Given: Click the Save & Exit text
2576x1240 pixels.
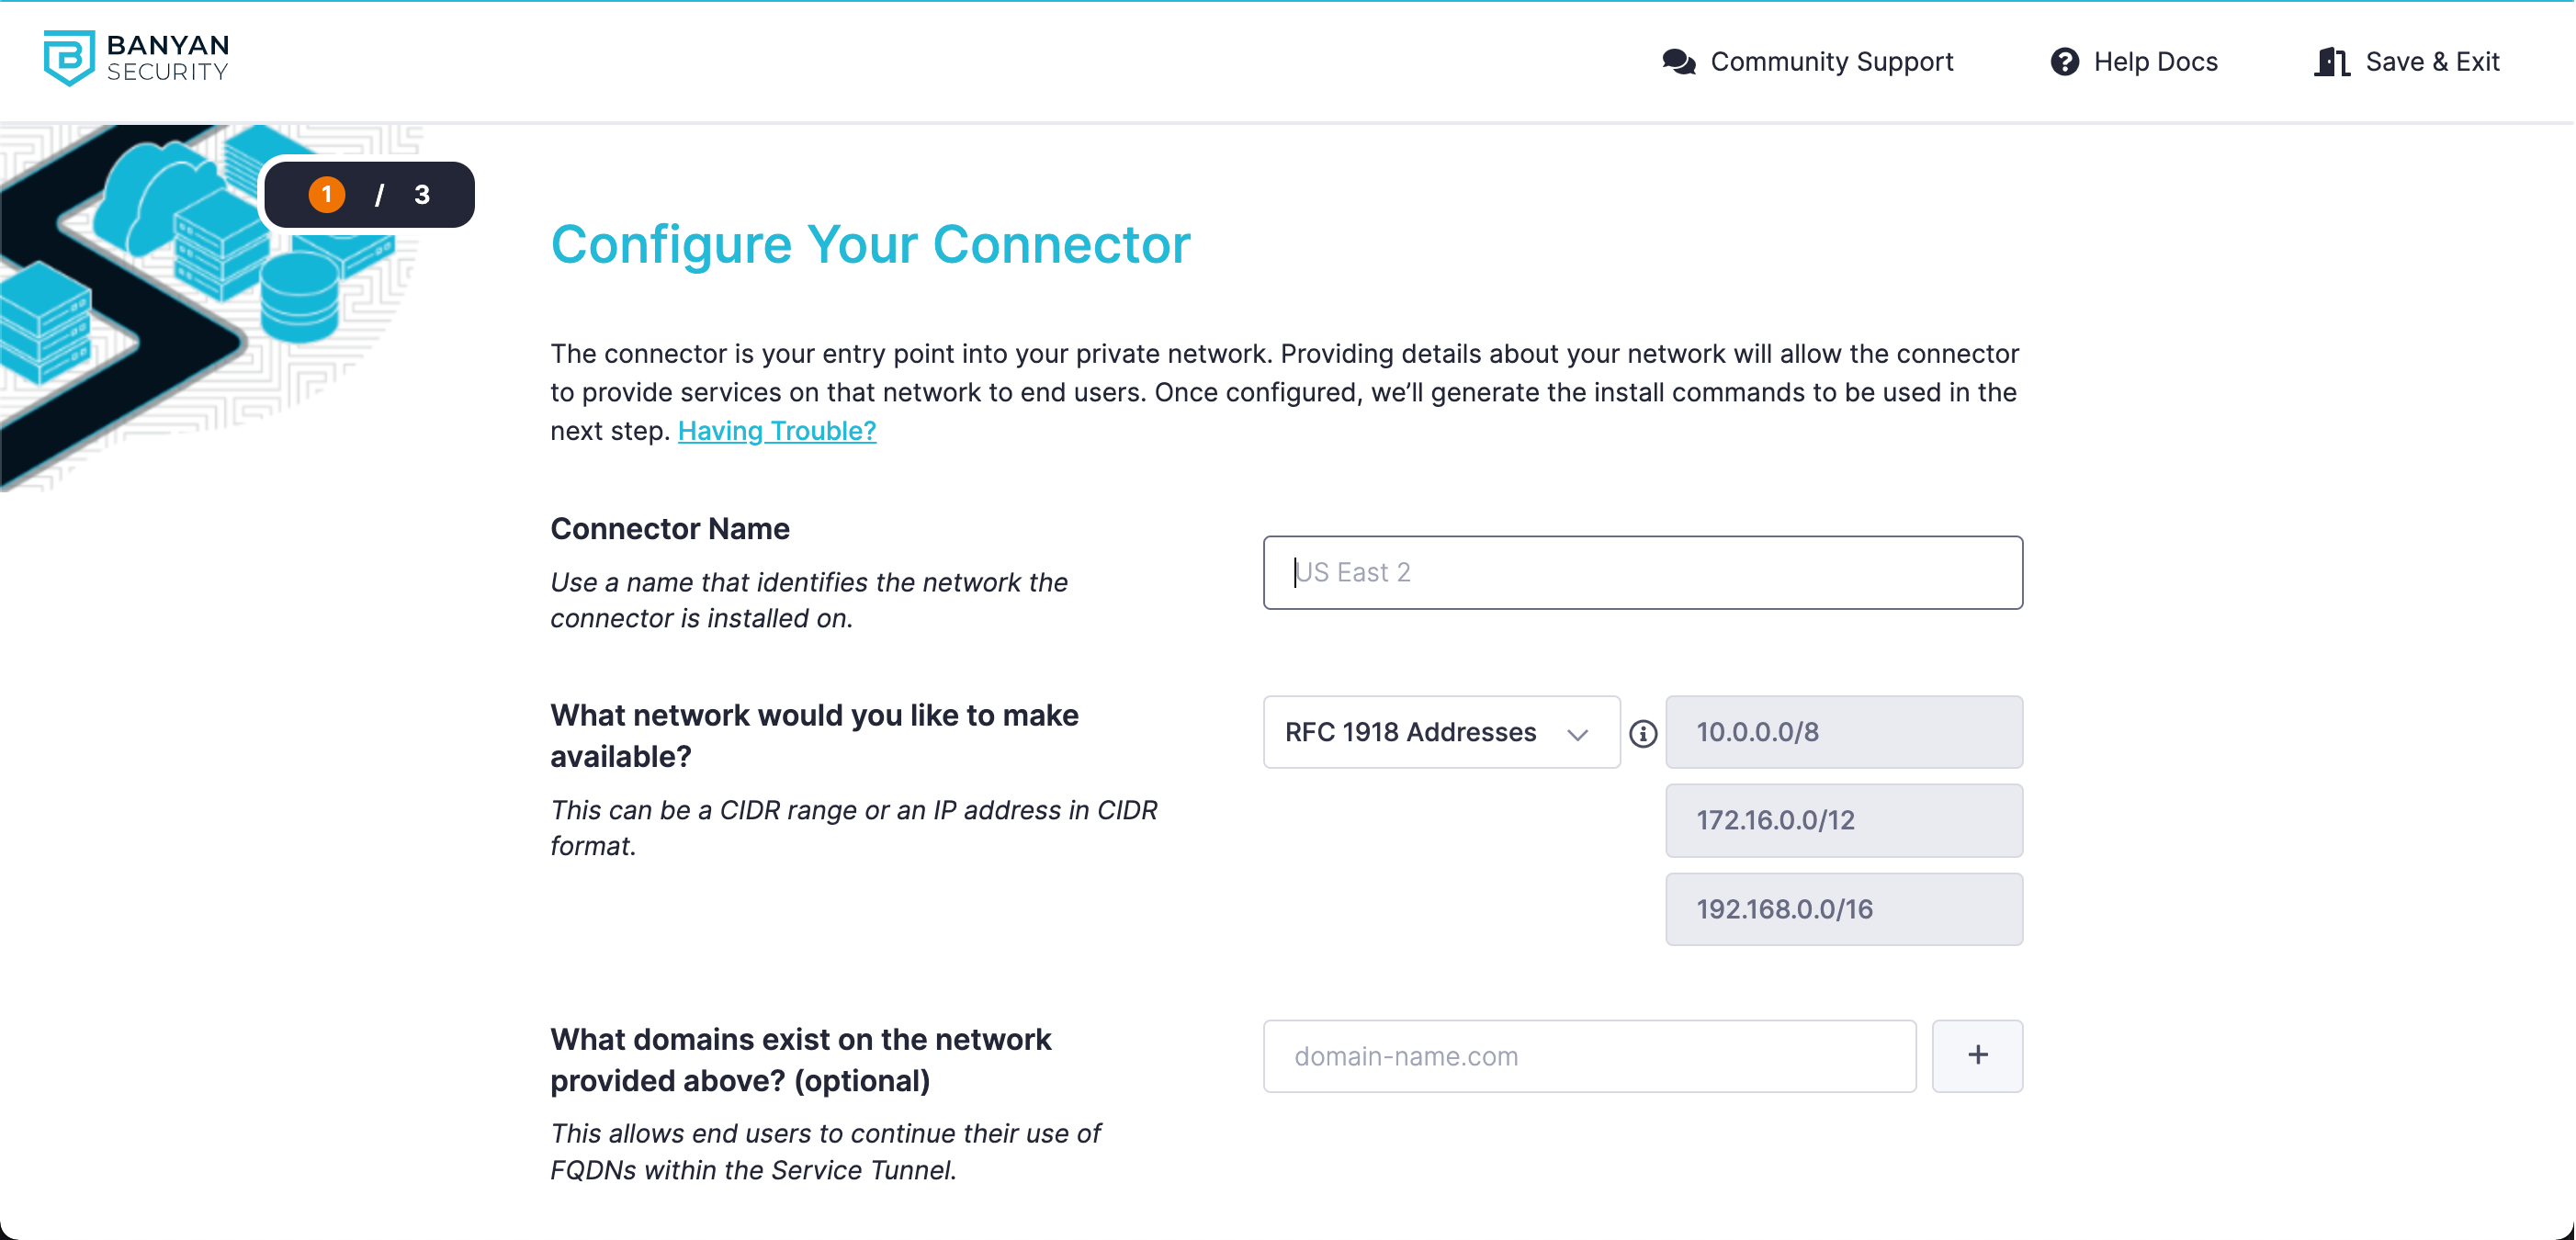Looking at the screenshot, I should [x=2432, y=62].
